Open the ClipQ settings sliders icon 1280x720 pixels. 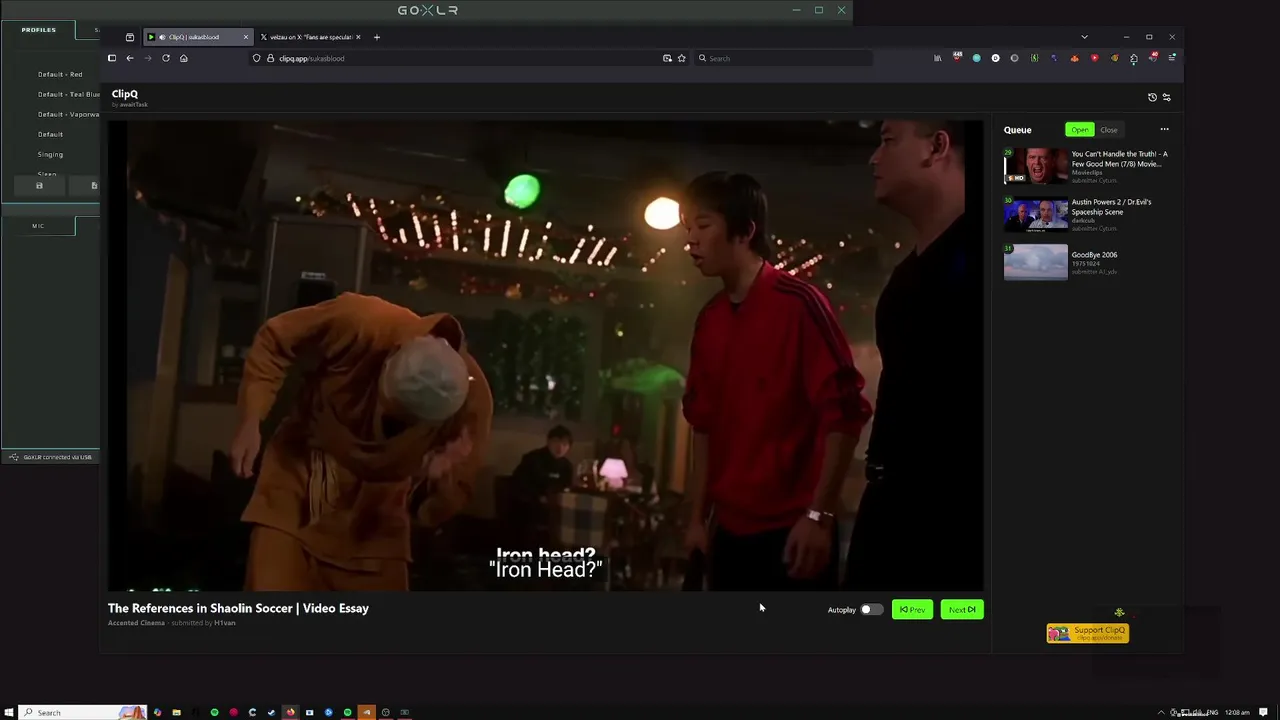coord(1166,97)
